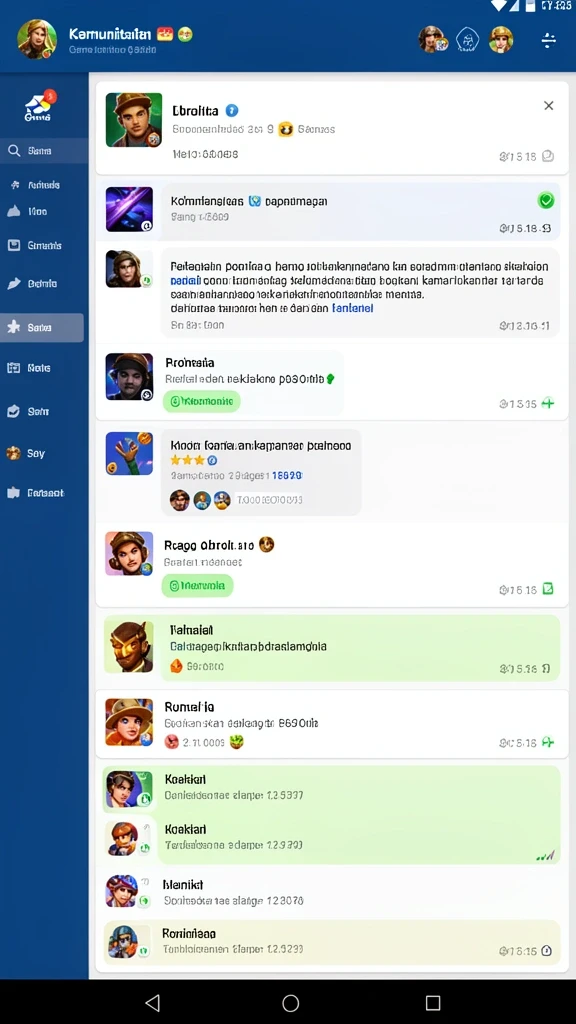Select the Kemunitaian header title
Screen dimensions: 576x1024
pos(110,34)
